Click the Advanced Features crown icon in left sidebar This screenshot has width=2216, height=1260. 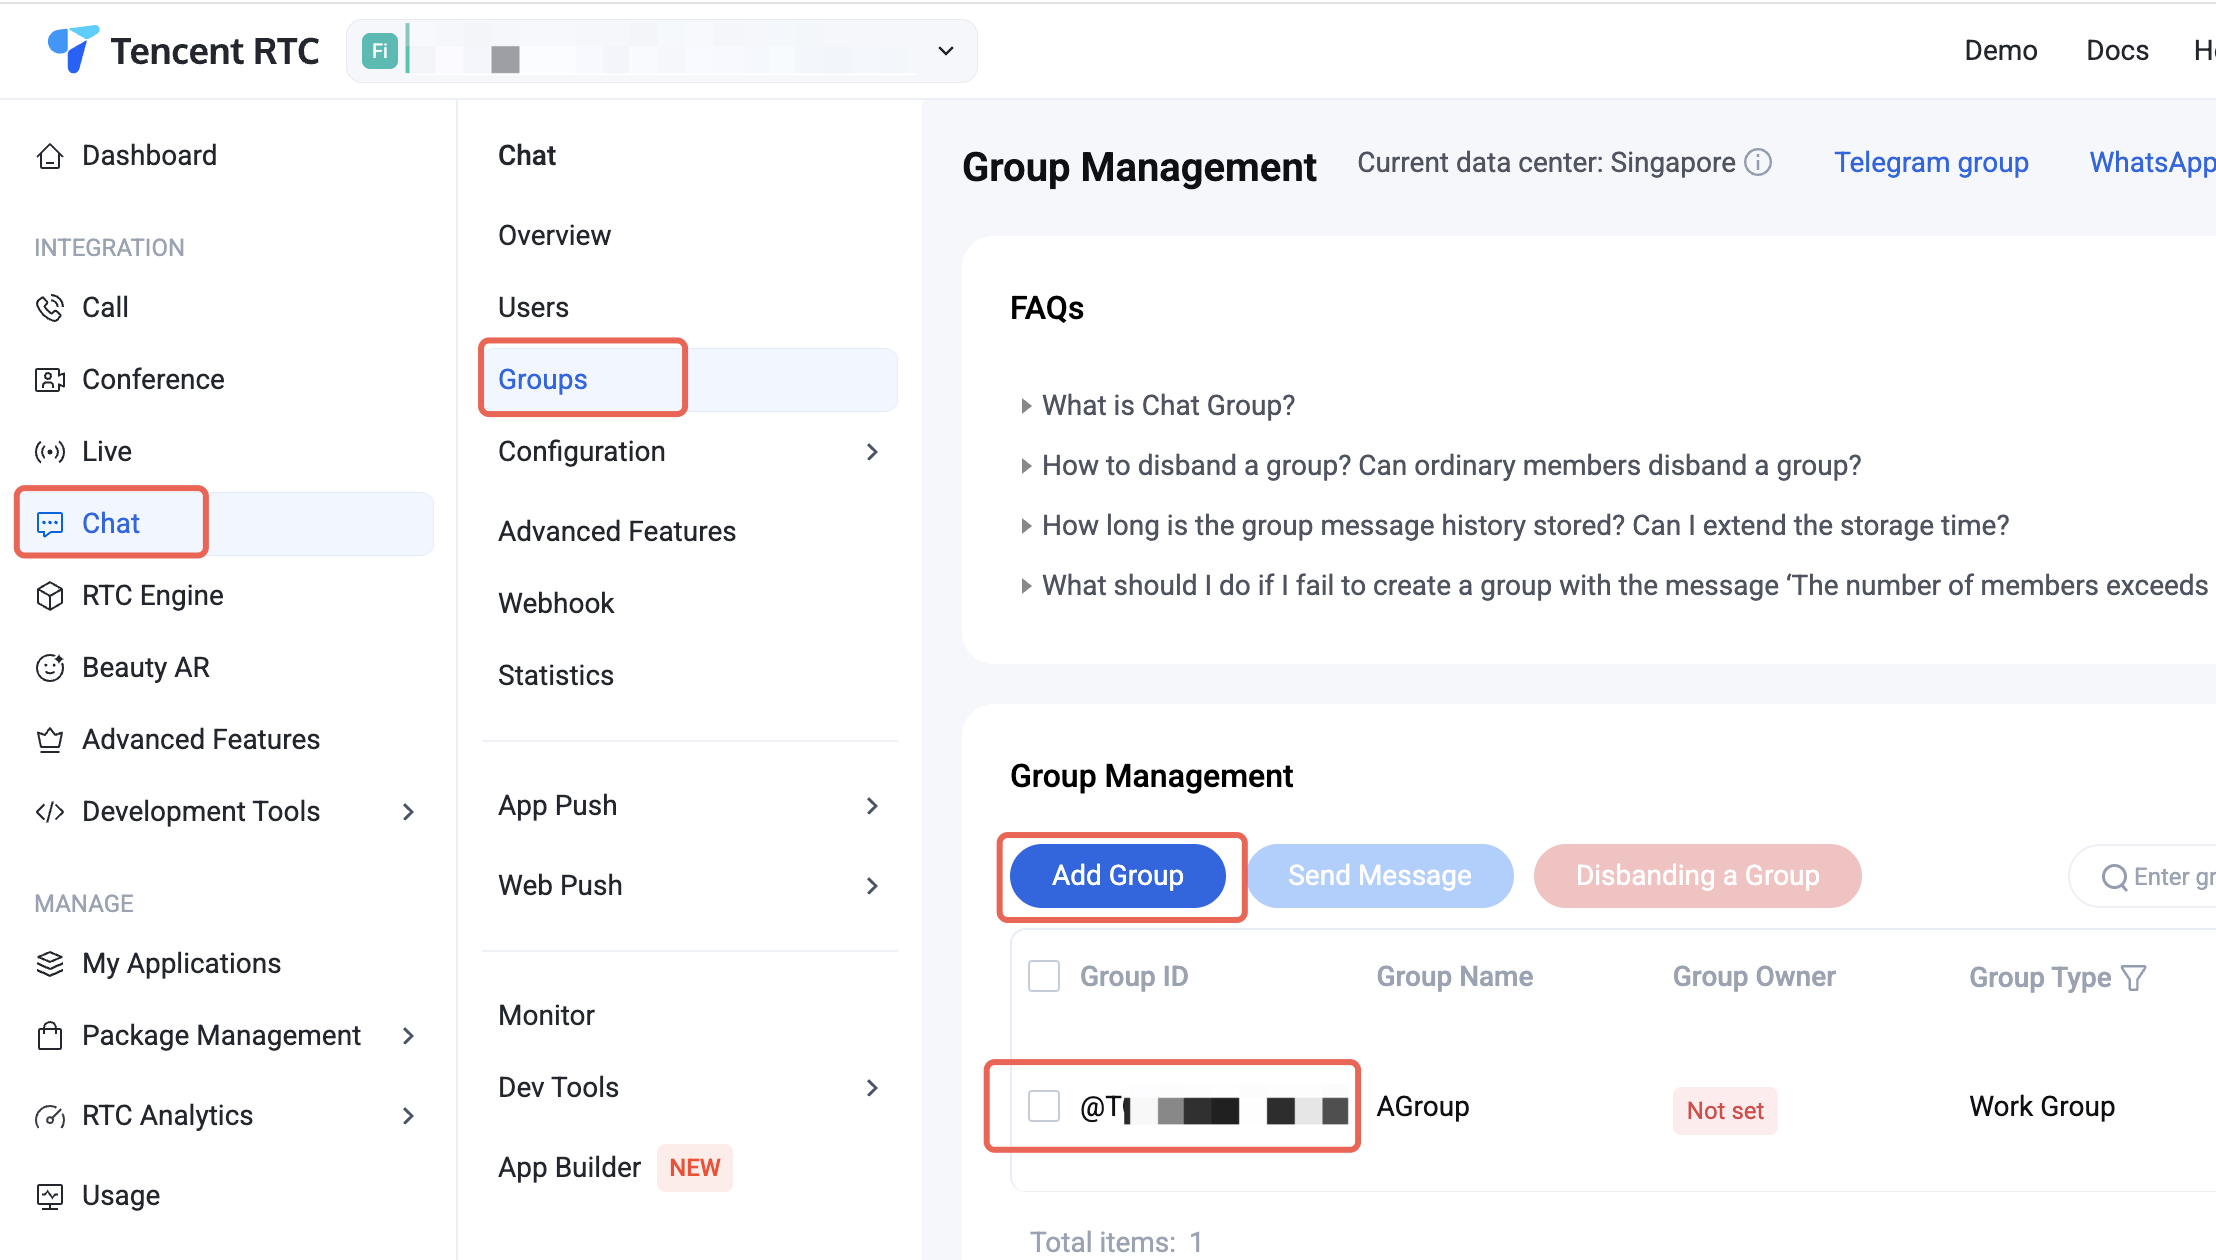50,740
